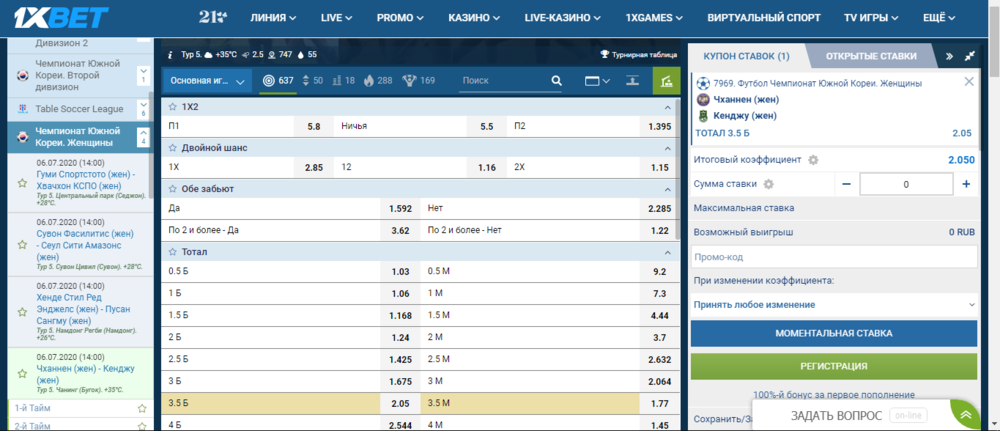Select the up-down arrows filter showing 50
Screen dimensions: 1000x431
coord(312,81)
